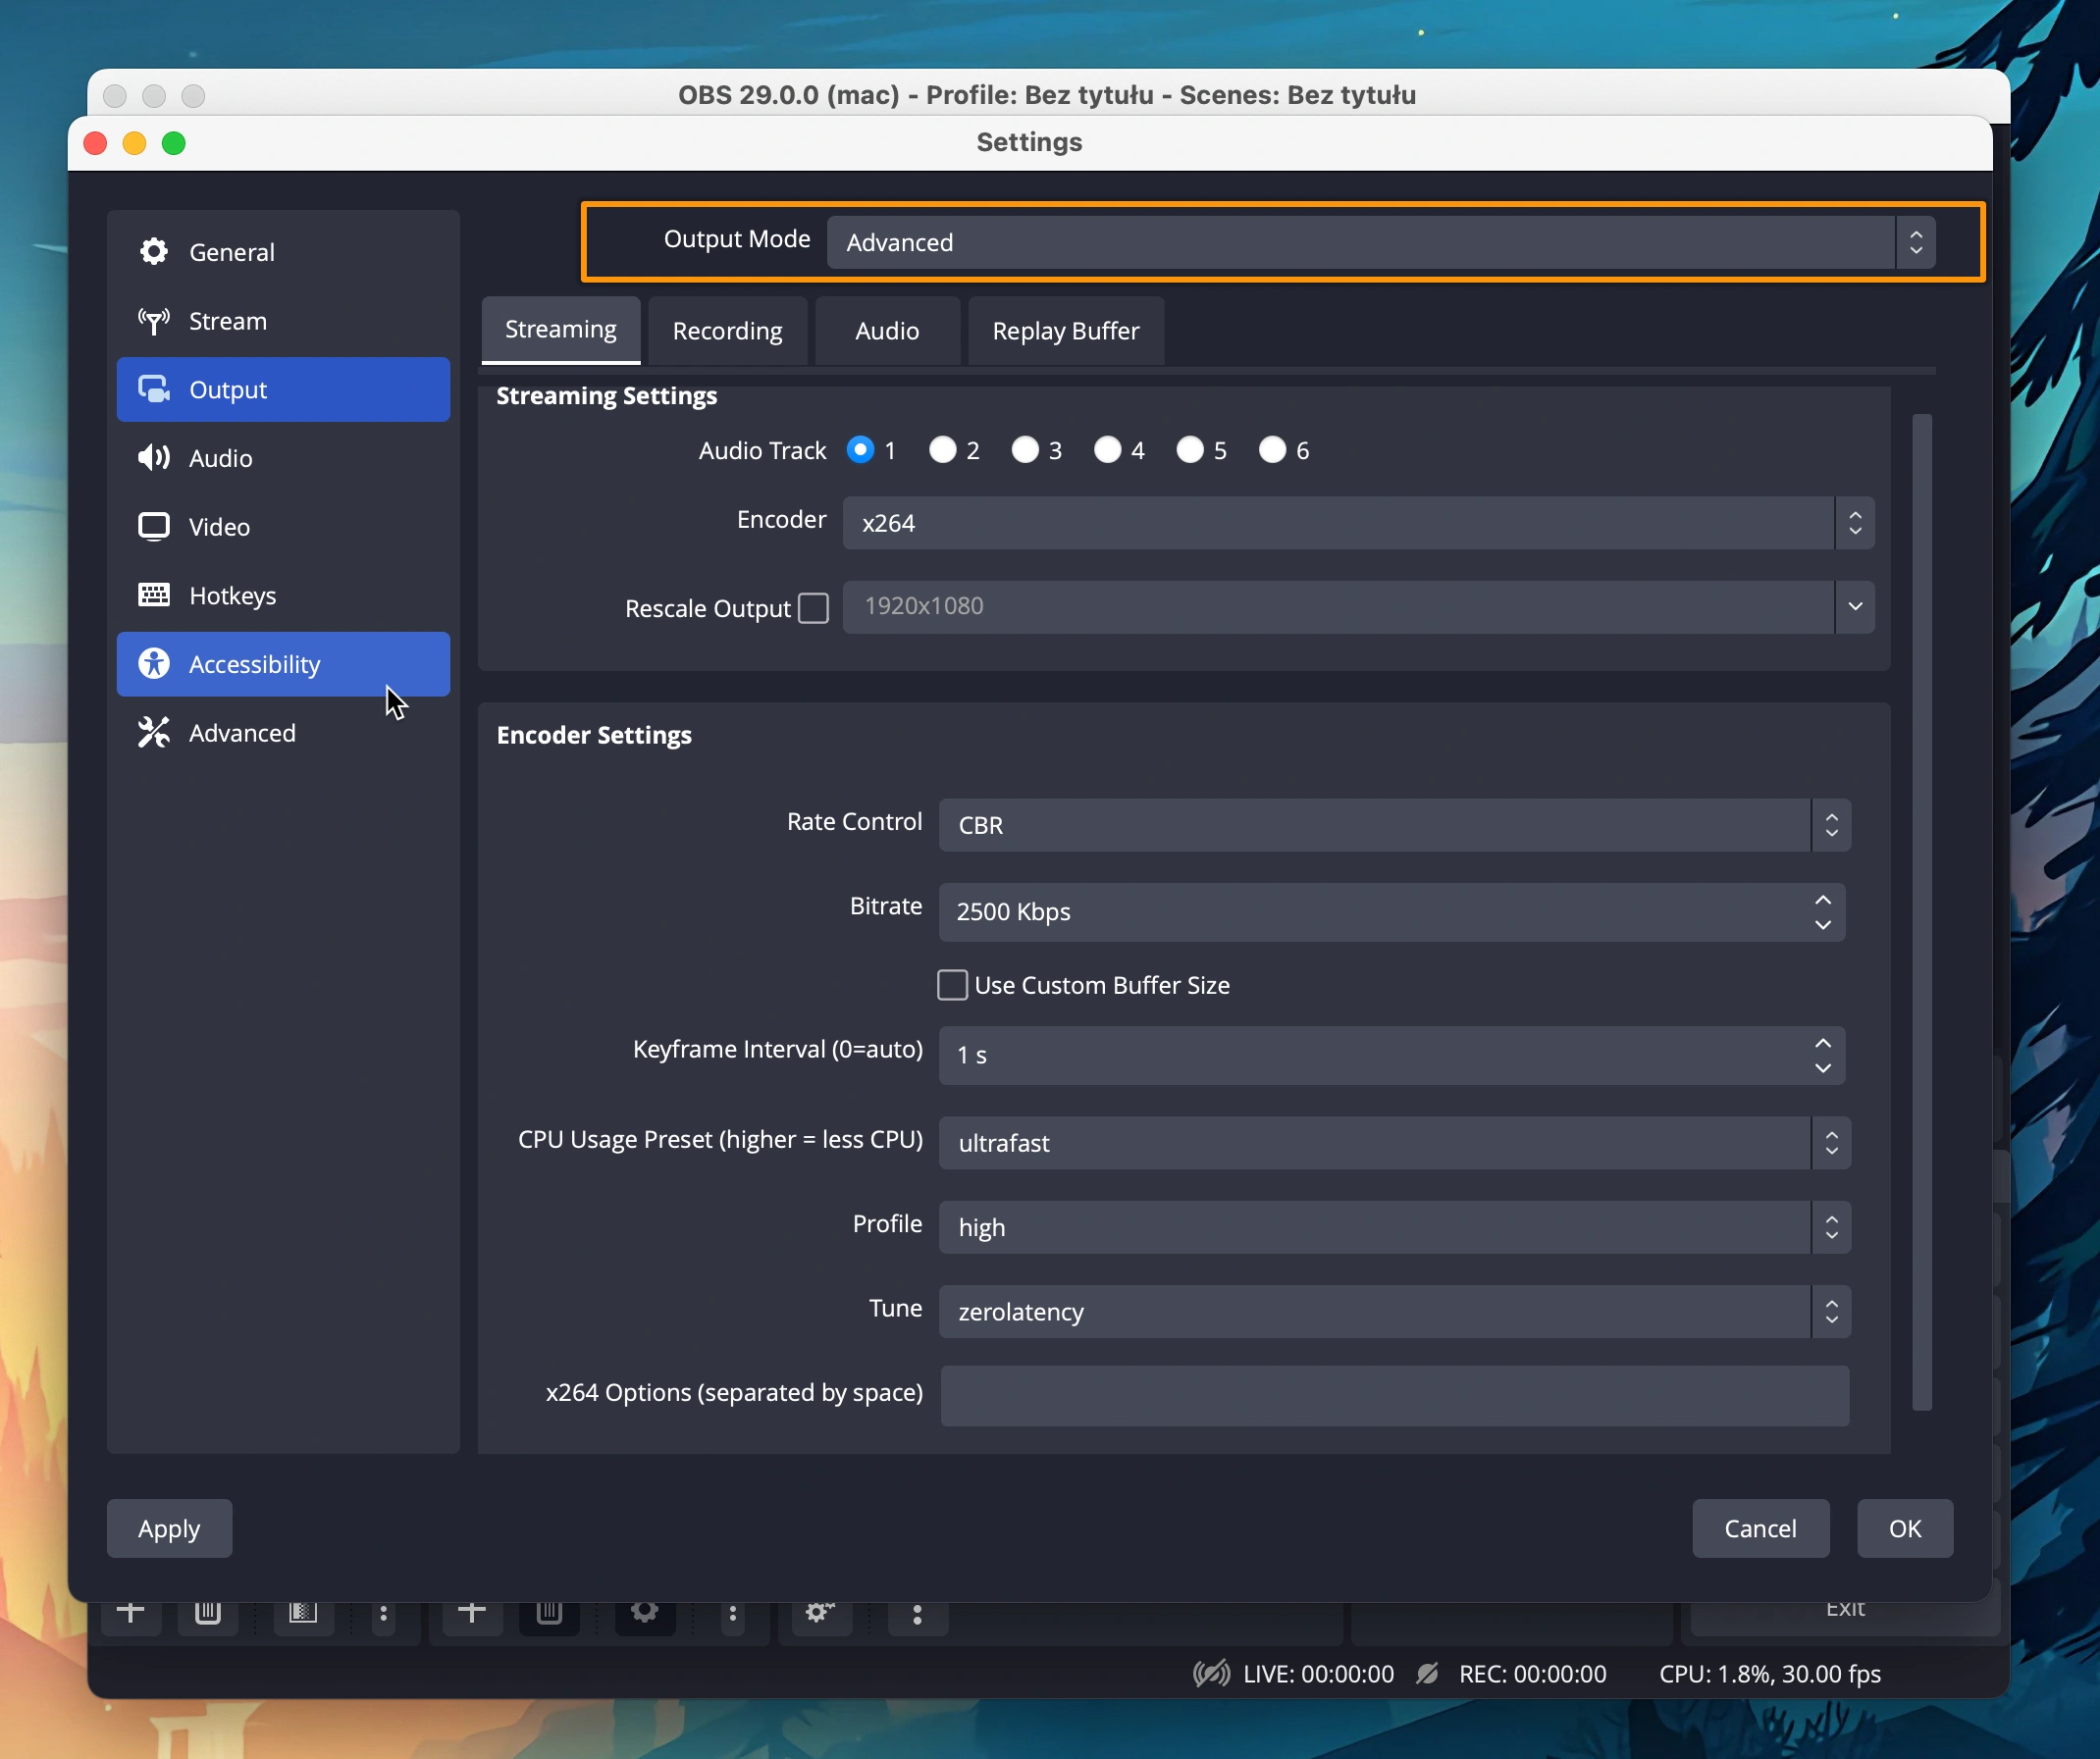Switch to the Recording tab
Viewport: 2100px width, 1759px height.
(727, 331)
